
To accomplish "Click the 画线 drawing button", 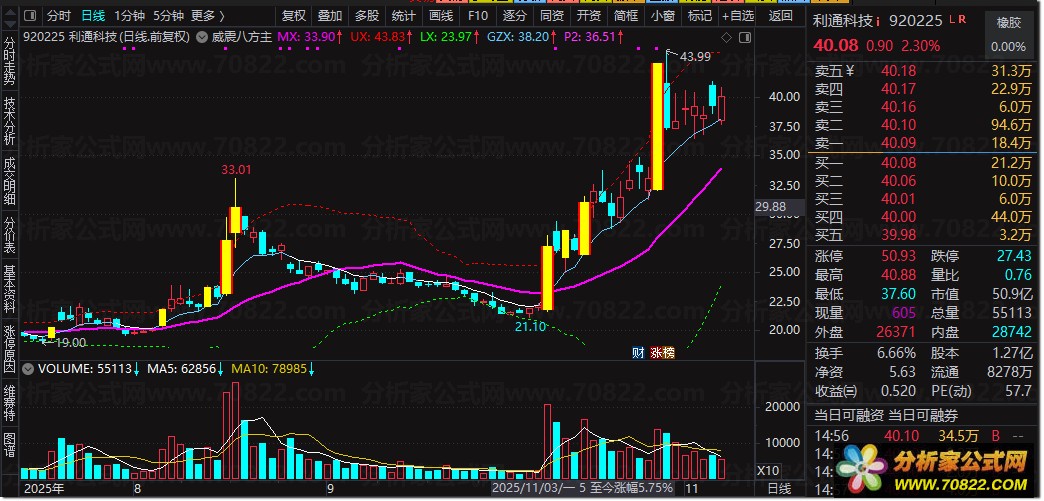I will click(441, 15).
